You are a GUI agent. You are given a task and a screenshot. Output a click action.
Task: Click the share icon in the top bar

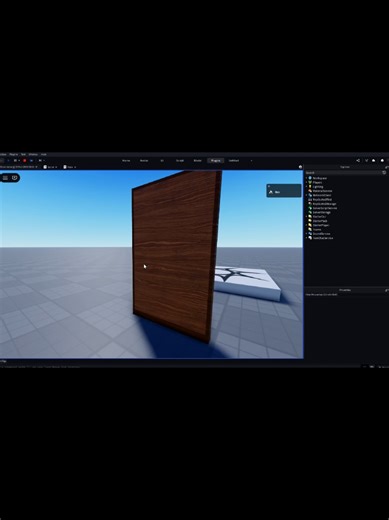(358, 161)
